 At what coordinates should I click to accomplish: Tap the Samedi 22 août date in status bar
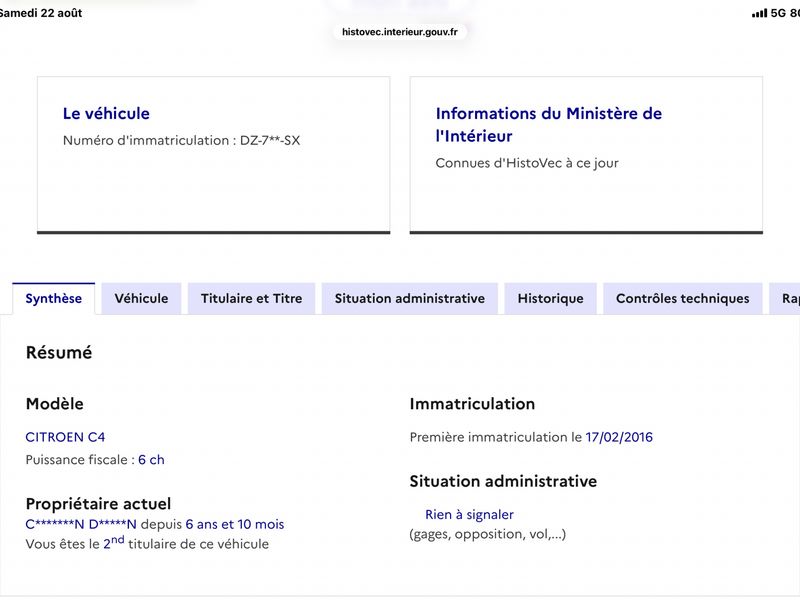coord(40,13)
